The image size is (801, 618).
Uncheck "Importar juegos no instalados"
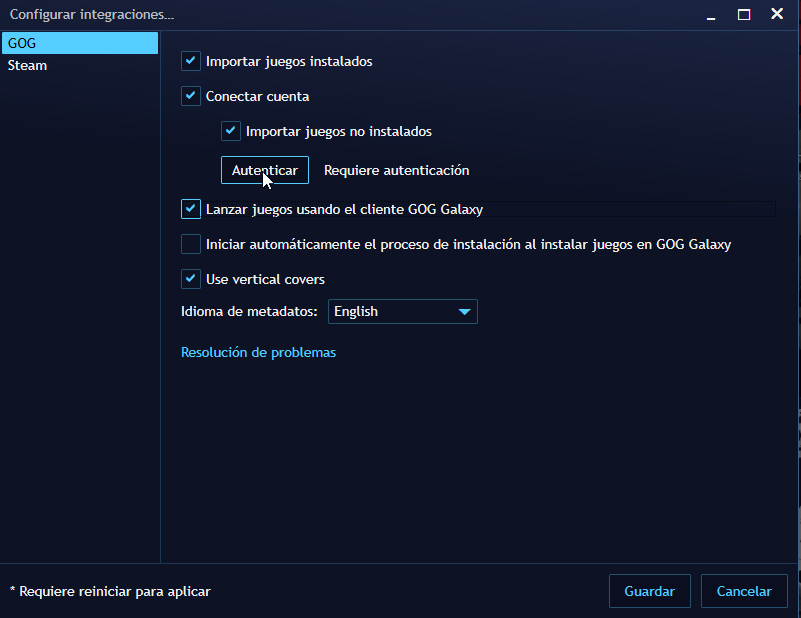pyautogui.click(x=231, y=131)
